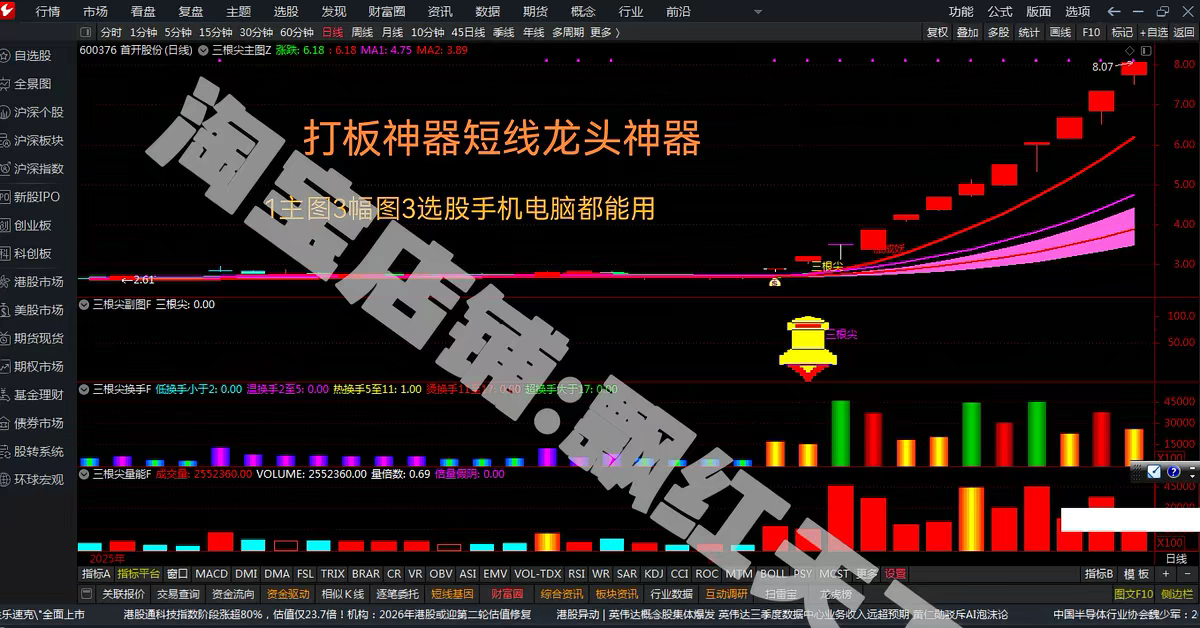Toggle 复权 price adjustment
This screenshot has height=628, width=1200.
pyautogui.click(x=937, y=32)
